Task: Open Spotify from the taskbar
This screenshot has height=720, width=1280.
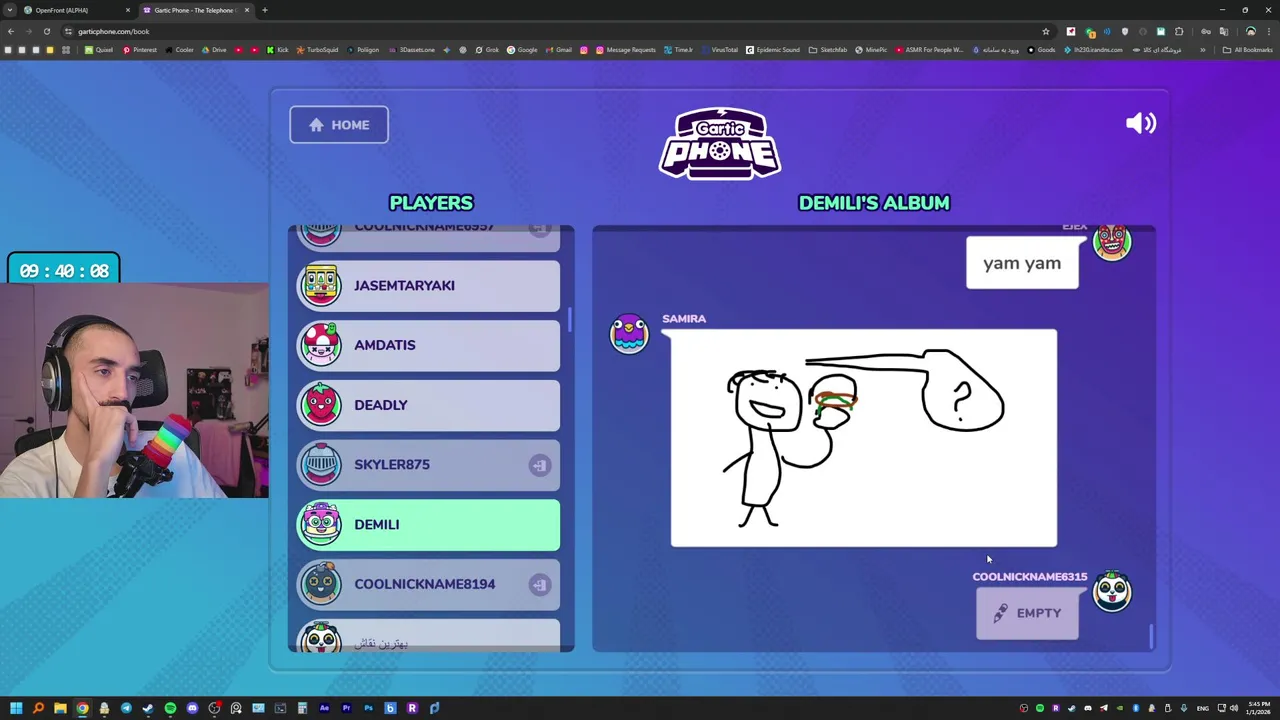Action: click(x=170, y=708)
